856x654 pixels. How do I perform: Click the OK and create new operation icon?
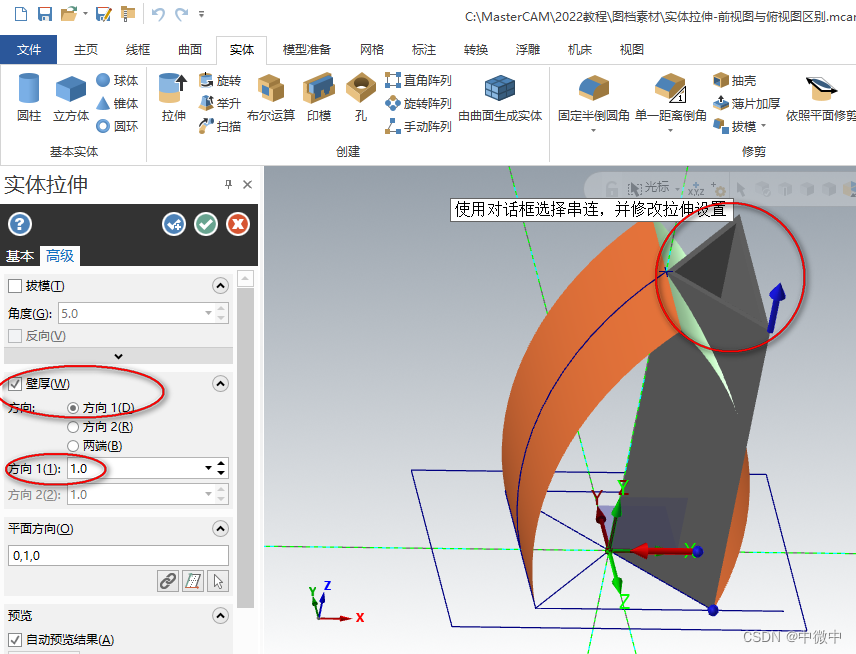[174, 224]
